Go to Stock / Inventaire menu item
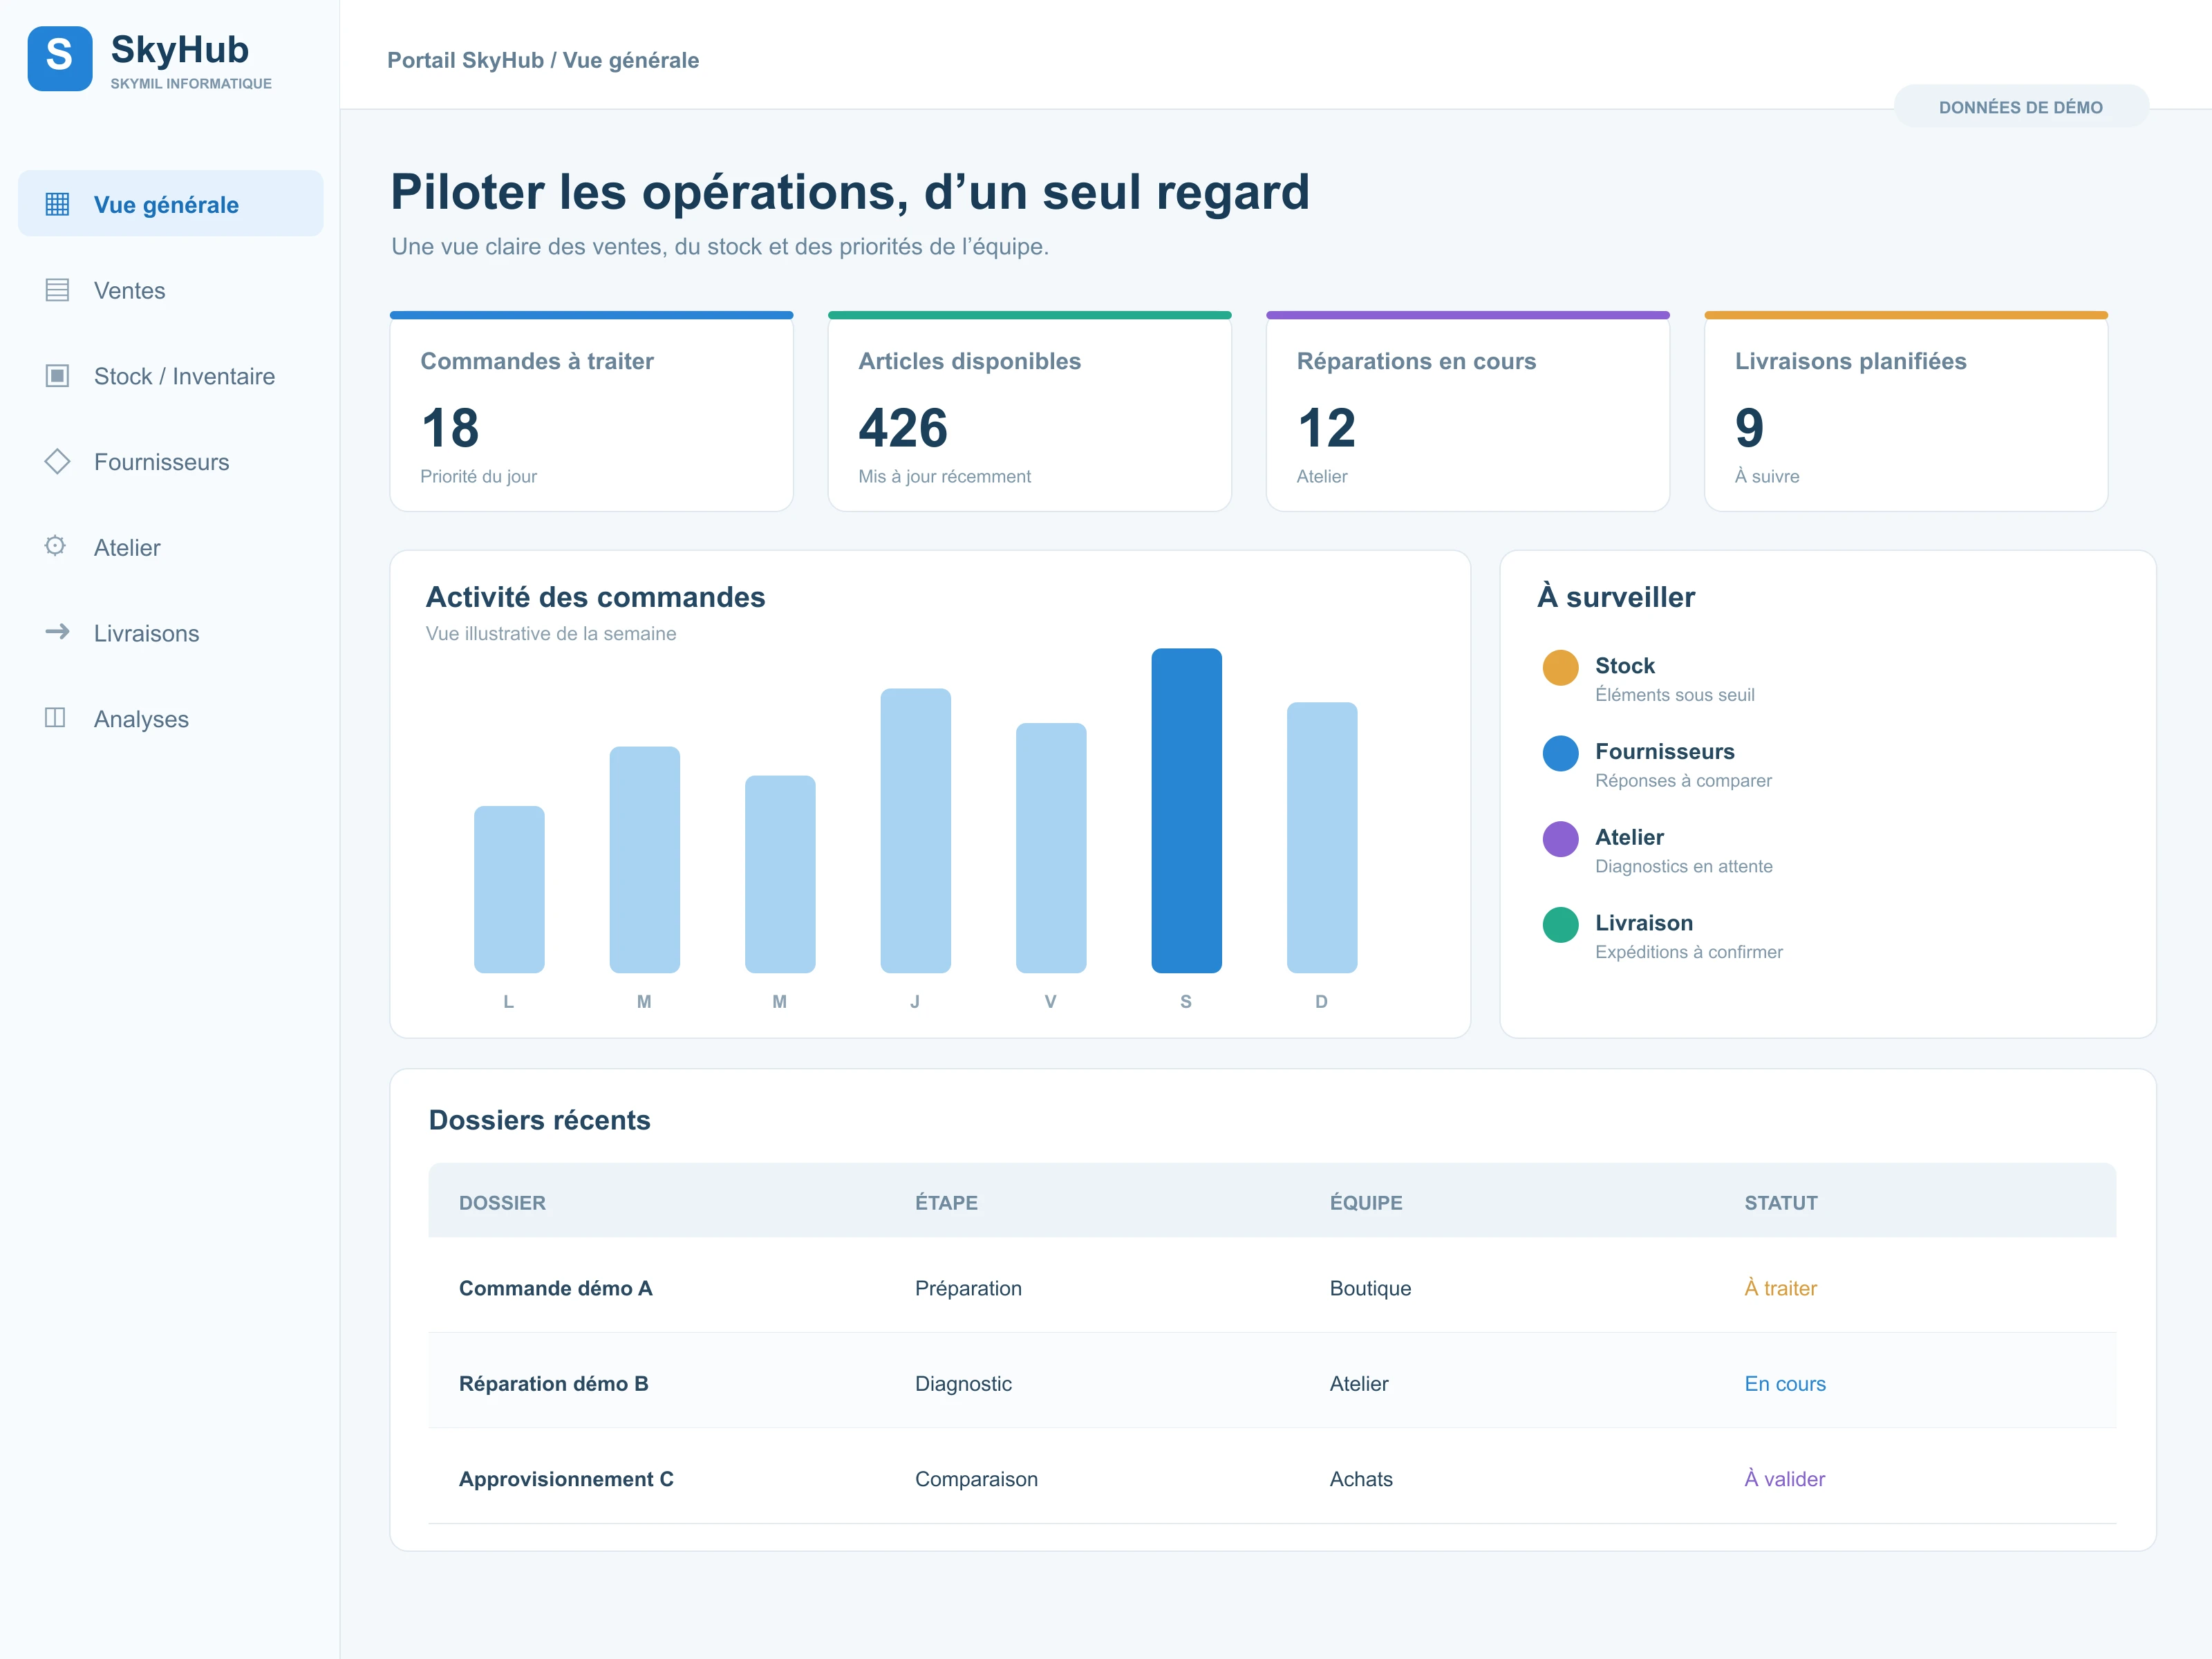This screenshot has height=1659, width=2212. [171, 376]
